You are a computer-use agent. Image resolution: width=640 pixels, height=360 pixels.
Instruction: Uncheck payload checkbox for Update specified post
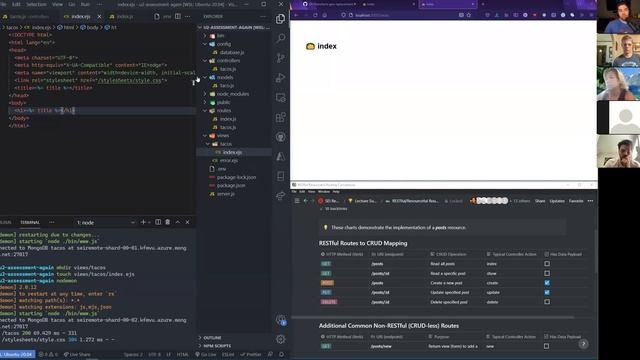pos(547,292)
